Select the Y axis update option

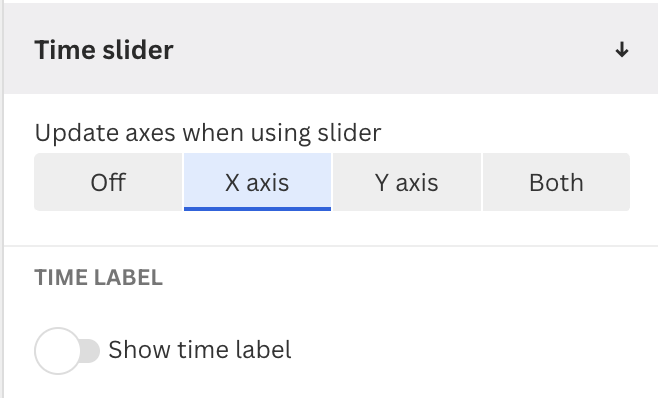407,182
